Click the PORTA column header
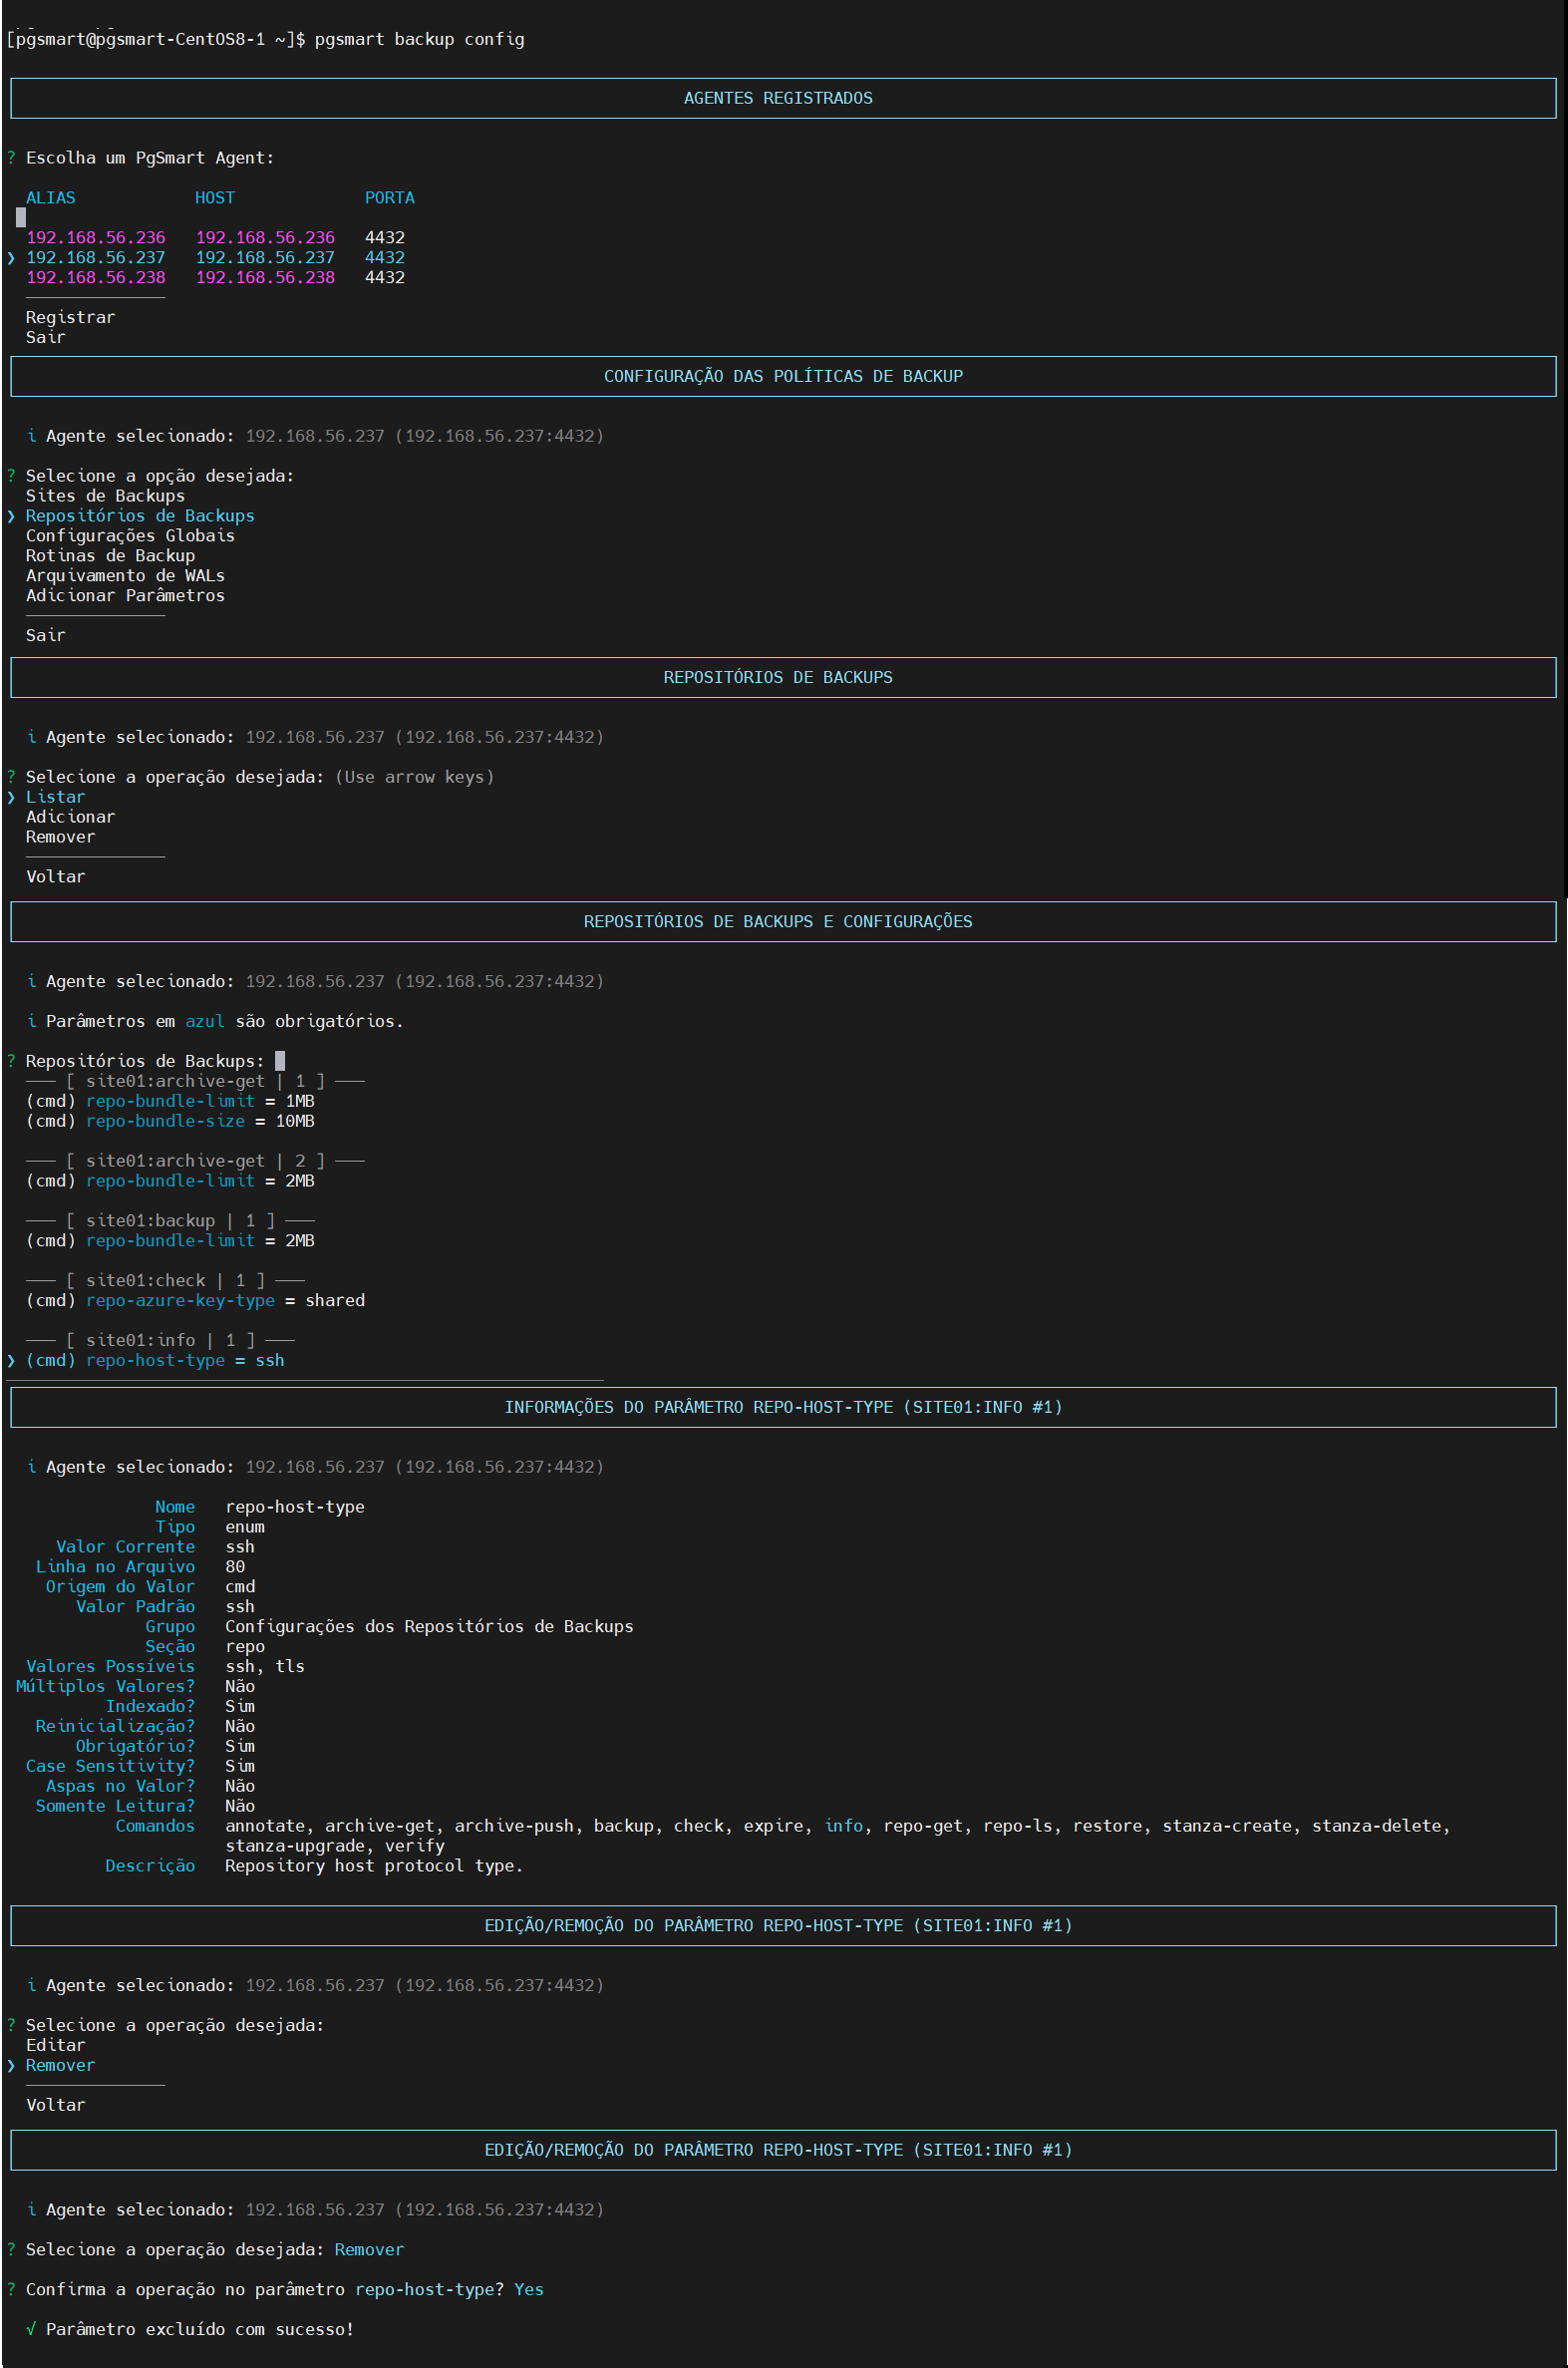 389,198
